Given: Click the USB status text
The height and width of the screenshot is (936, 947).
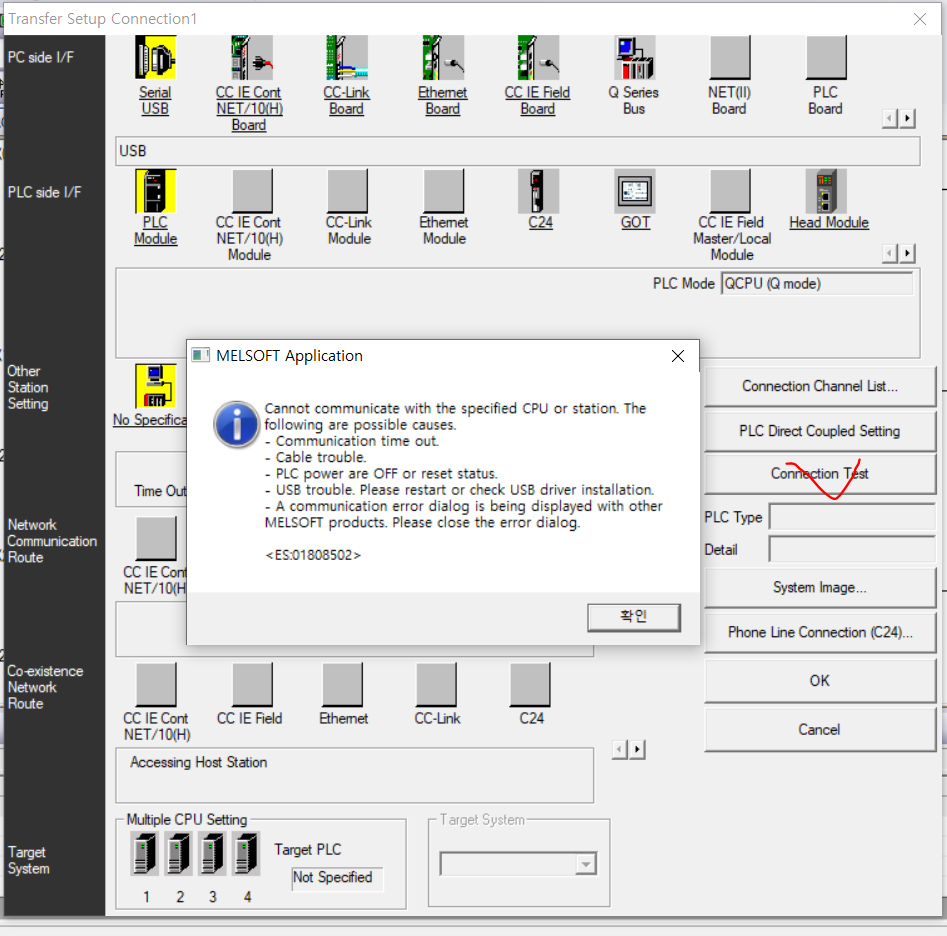Looking at the screenshot, I should [133, 151].
